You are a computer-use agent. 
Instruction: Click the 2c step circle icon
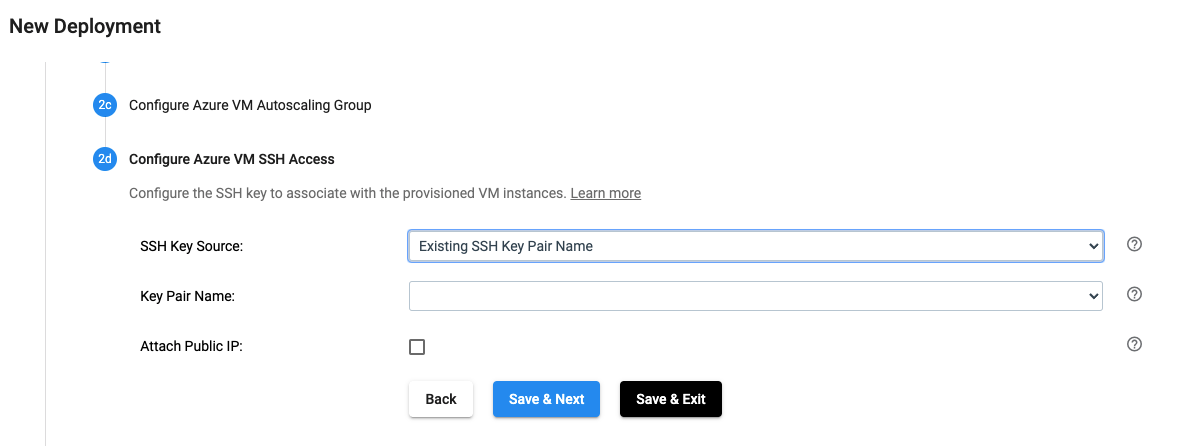[x=105, y=105]
